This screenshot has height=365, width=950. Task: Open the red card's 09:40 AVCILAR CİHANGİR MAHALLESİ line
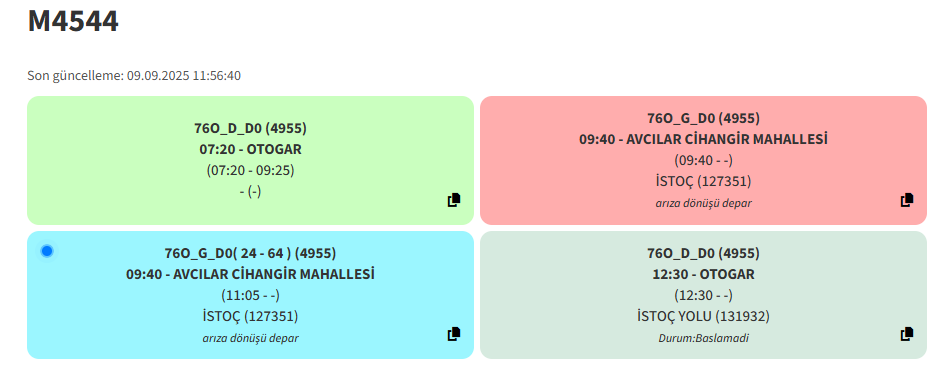click(703, 139)
